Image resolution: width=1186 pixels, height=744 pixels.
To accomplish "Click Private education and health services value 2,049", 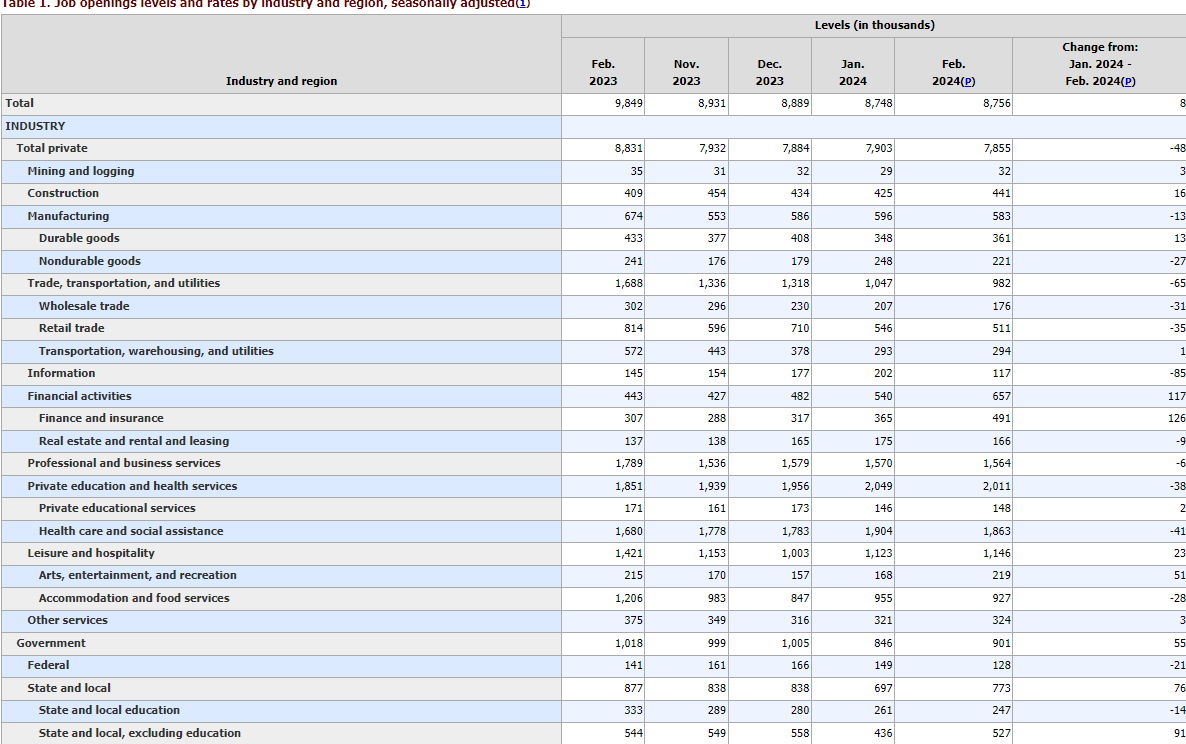I will (878, 486).
